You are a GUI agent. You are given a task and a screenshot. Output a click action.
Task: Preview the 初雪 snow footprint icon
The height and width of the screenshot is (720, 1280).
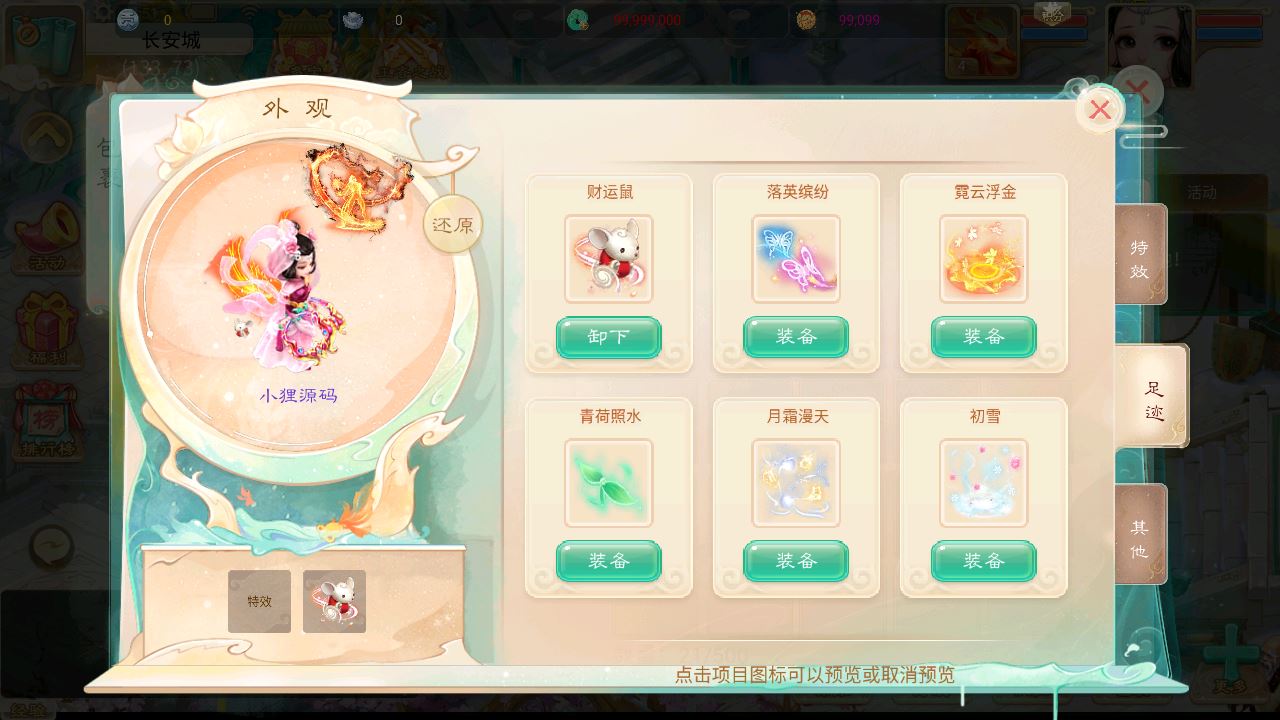983,483
